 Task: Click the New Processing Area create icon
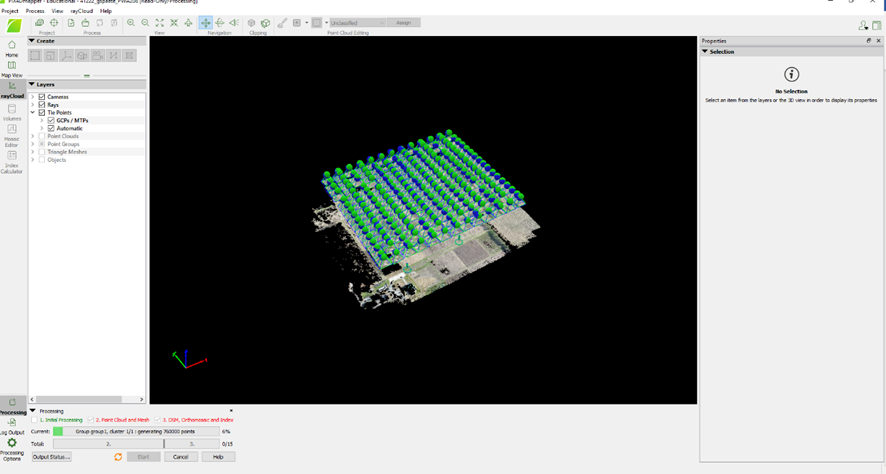coord(35,55)
